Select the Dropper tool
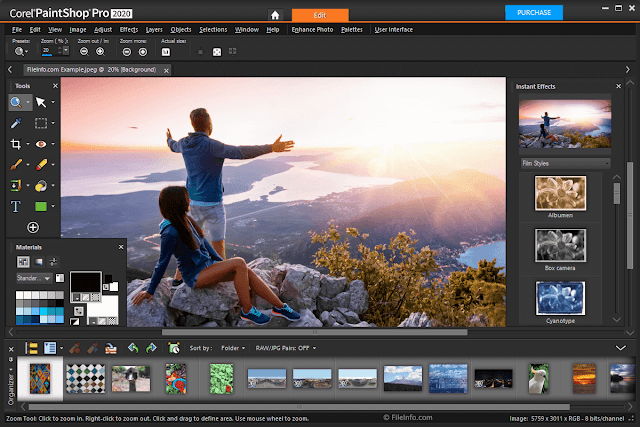640x427 pixels. 17,124
